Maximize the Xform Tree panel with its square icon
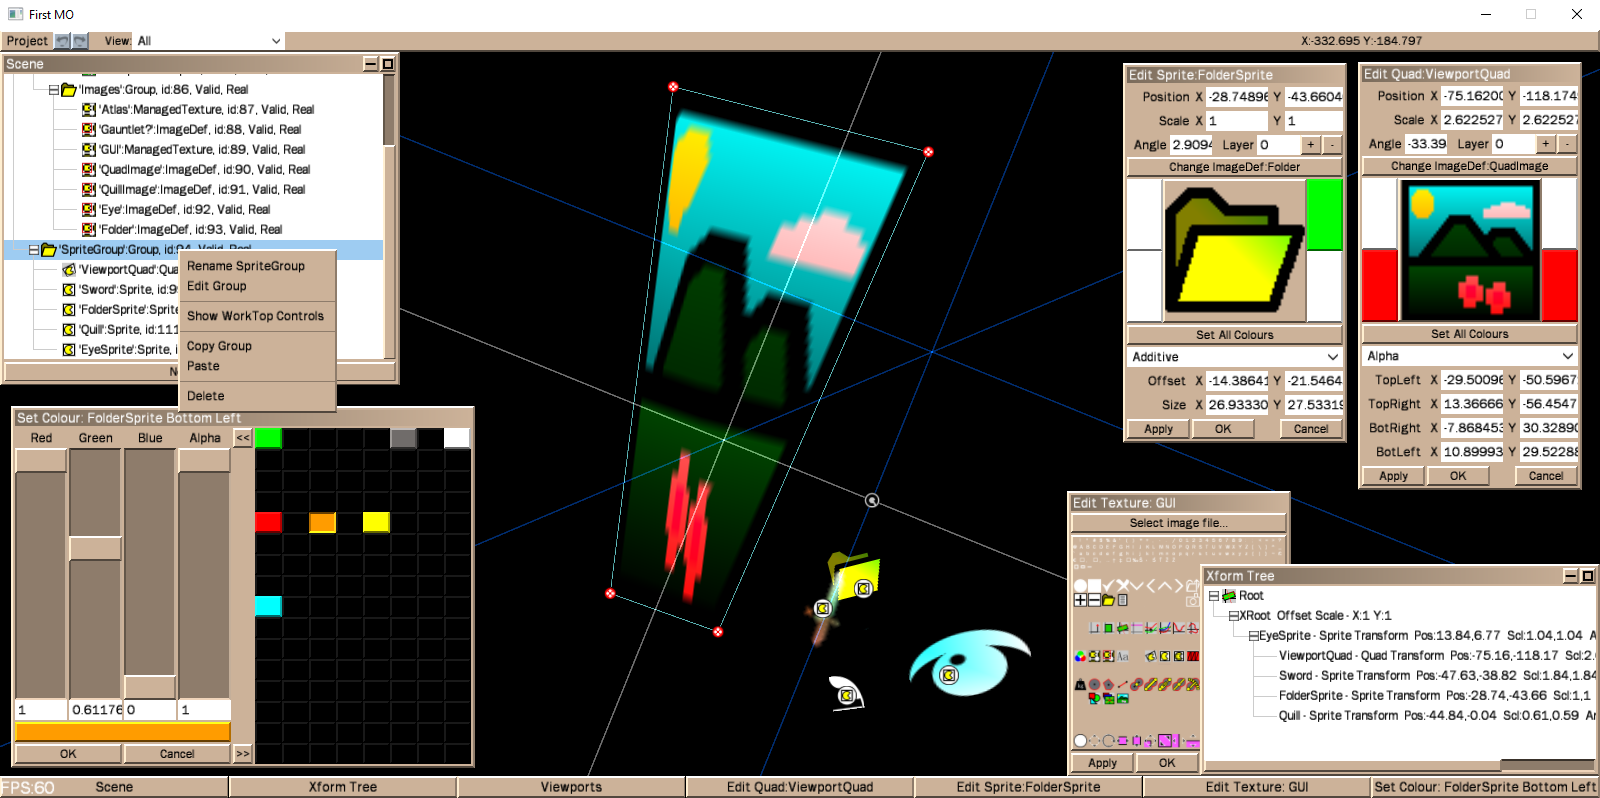 pos(1587,576)
